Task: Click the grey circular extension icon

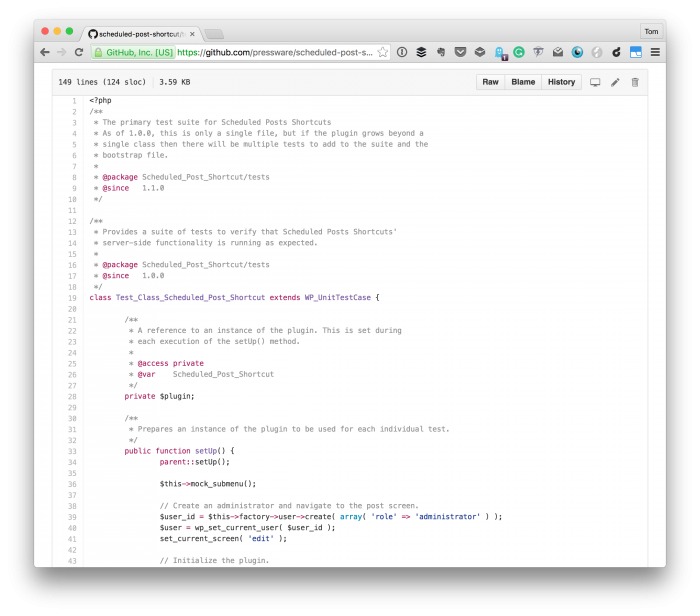Action: [x=597, y=52]
